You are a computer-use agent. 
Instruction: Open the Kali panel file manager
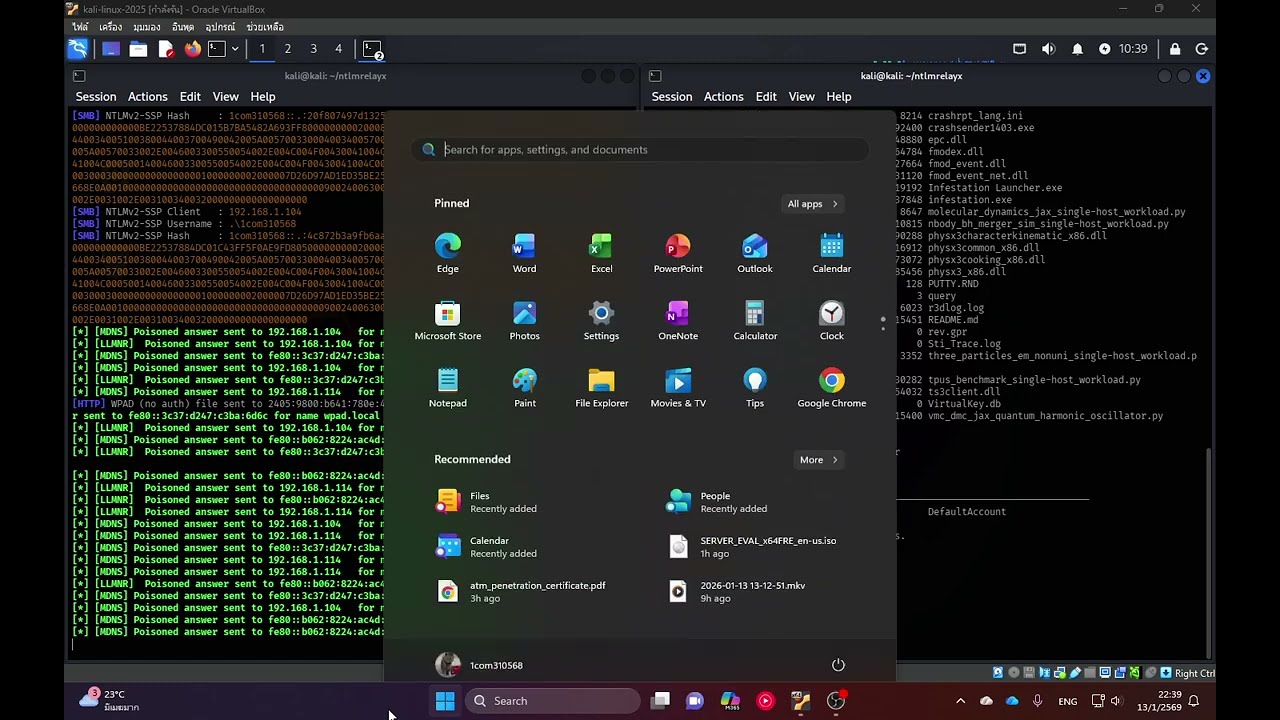pos(138,48)
